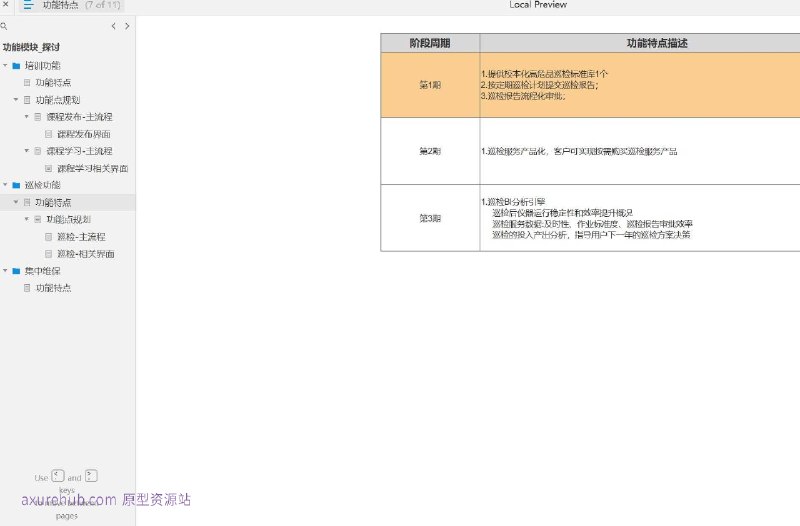Click the 培训功能 folder icon
Screen dimensions: 800x526
tap(16, 66)
